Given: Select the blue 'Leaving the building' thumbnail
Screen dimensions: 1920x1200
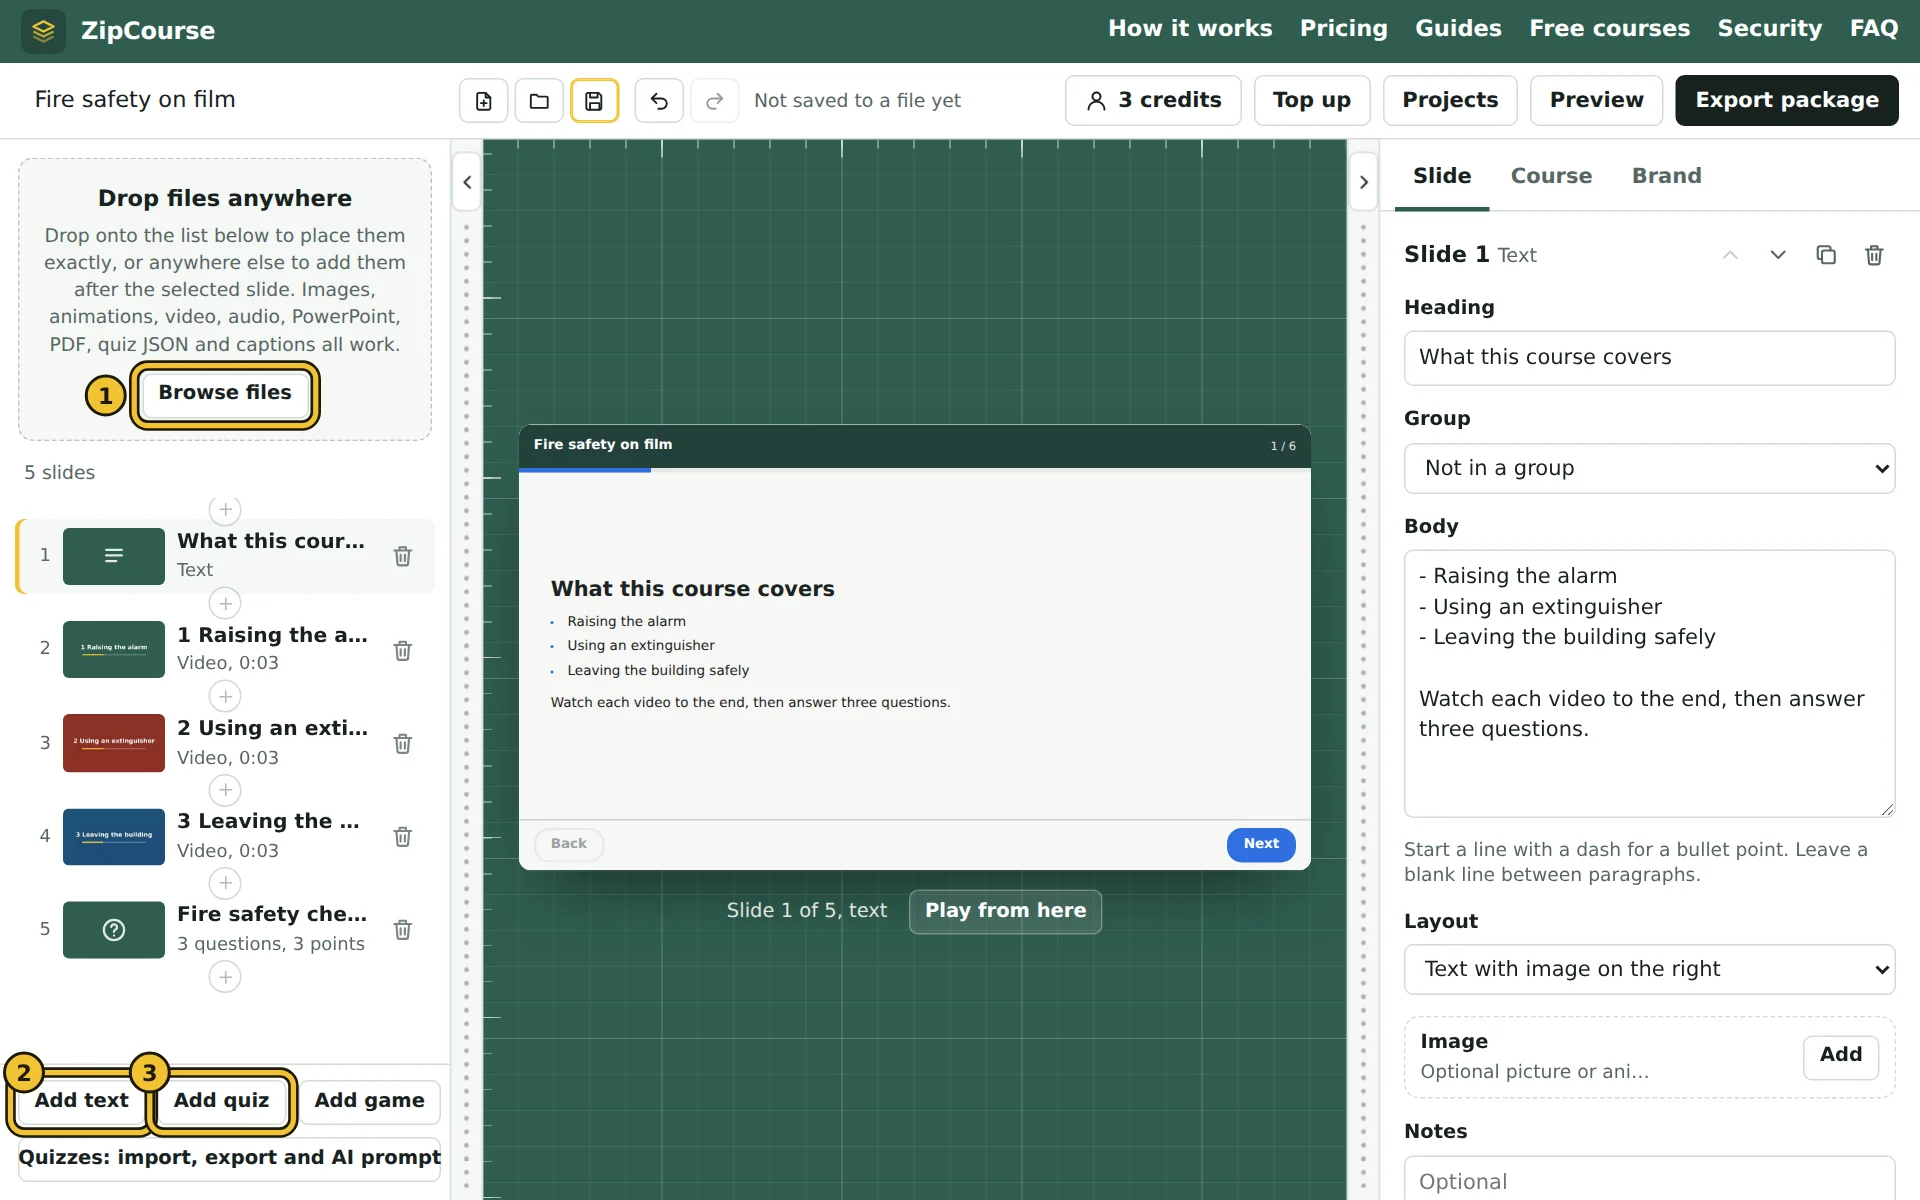Looking at the screenshot, I should pyautogui.click(x=114, y=837).
